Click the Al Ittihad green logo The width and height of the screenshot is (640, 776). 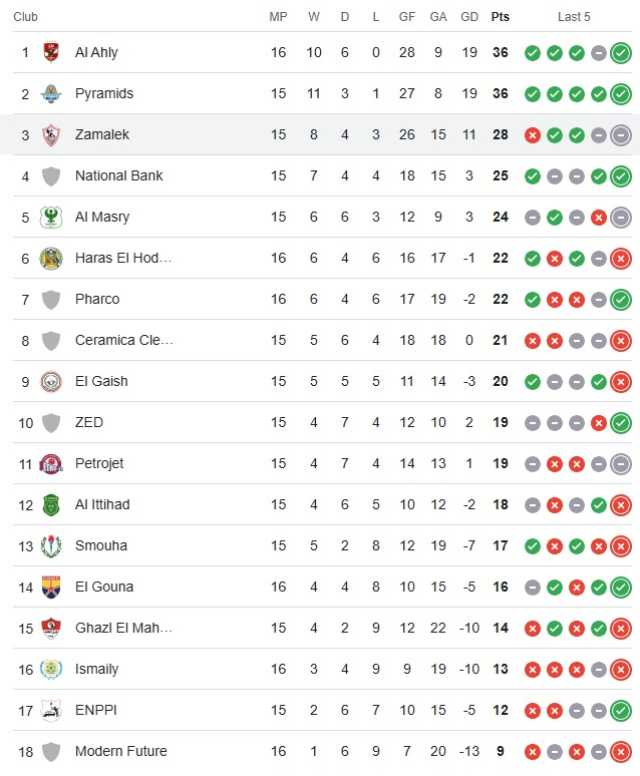[51, 505]
